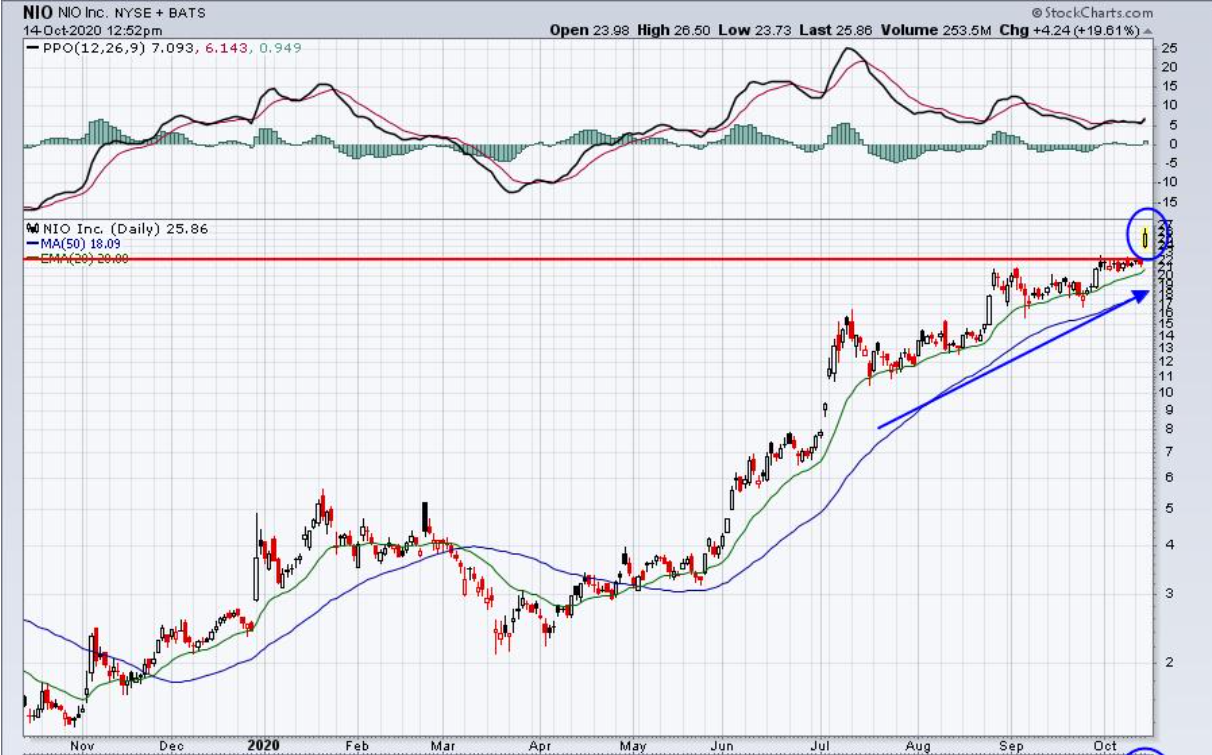The image size is (1212, 755).
Task: Click 16 on the price axis
Action: coord(1167,312)
